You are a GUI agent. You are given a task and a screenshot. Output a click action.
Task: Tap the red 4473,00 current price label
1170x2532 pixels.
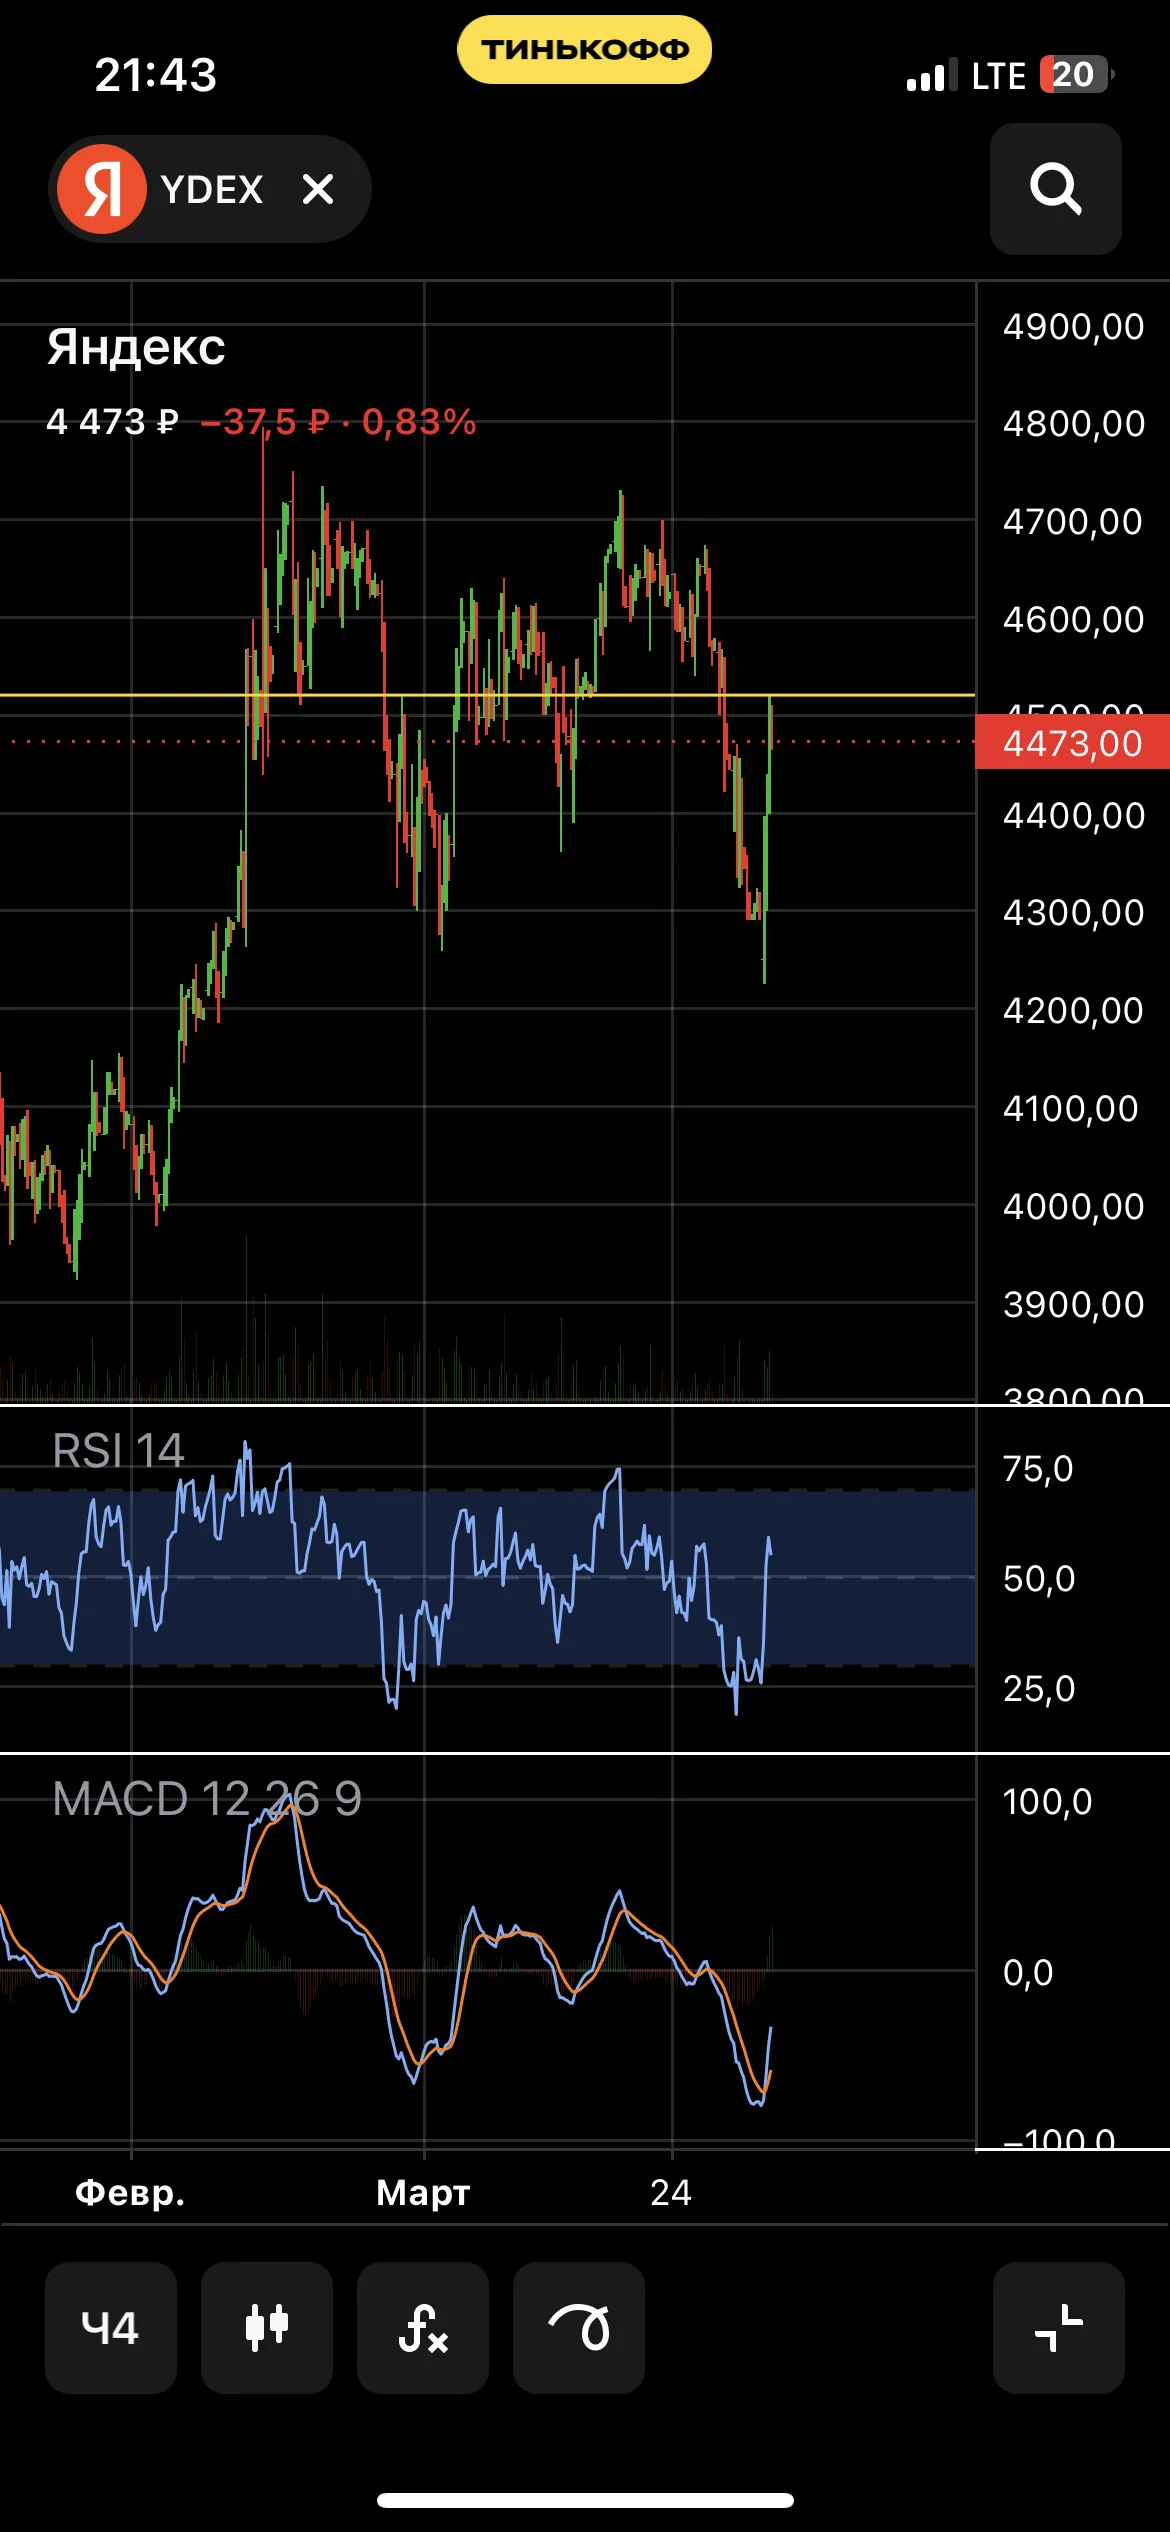click(1072, 743)
